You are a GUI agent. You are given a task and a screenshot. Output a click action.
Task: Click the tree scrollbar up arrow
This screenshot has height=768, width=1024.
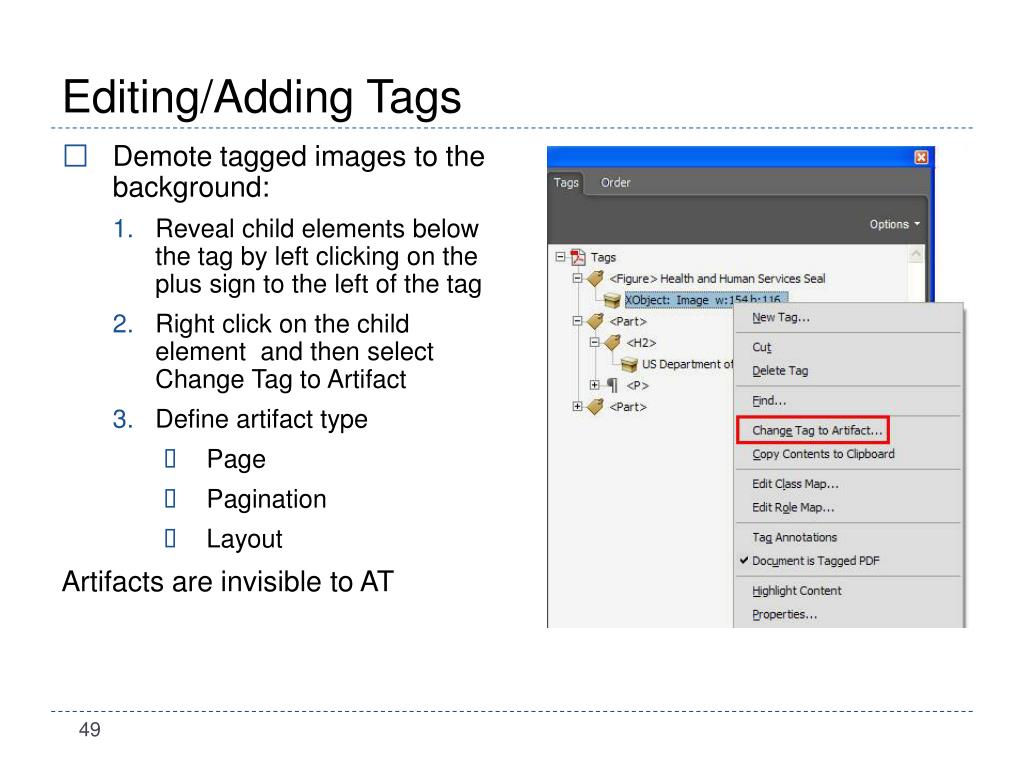916,254
